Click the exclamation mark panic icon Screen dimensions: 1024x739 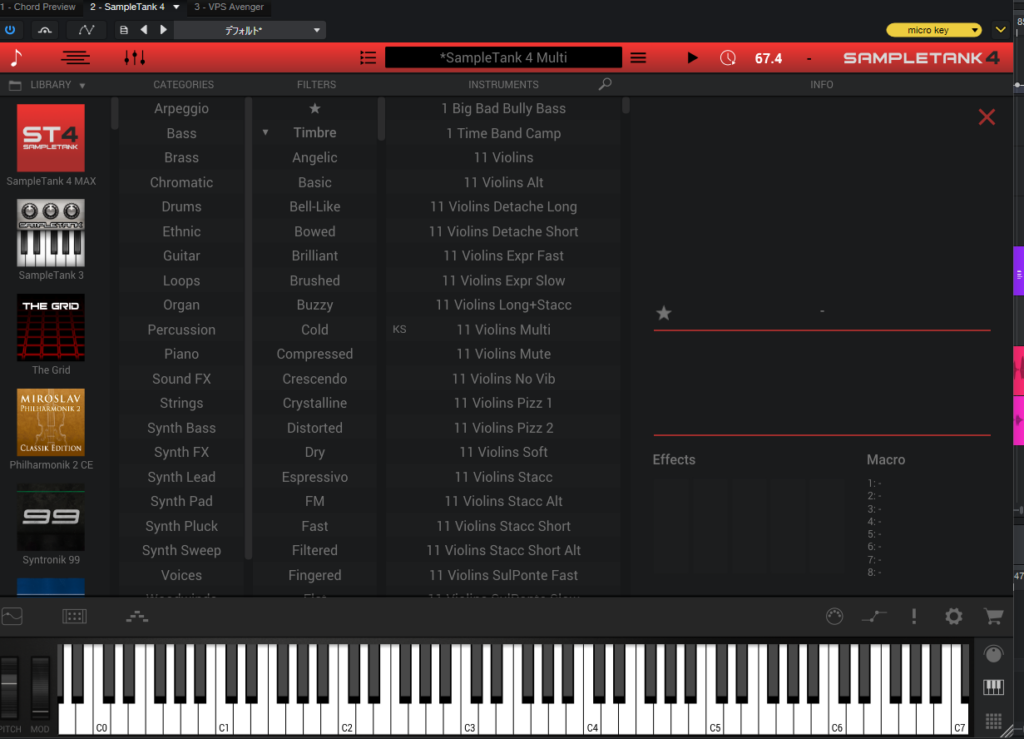pos(913,617)
